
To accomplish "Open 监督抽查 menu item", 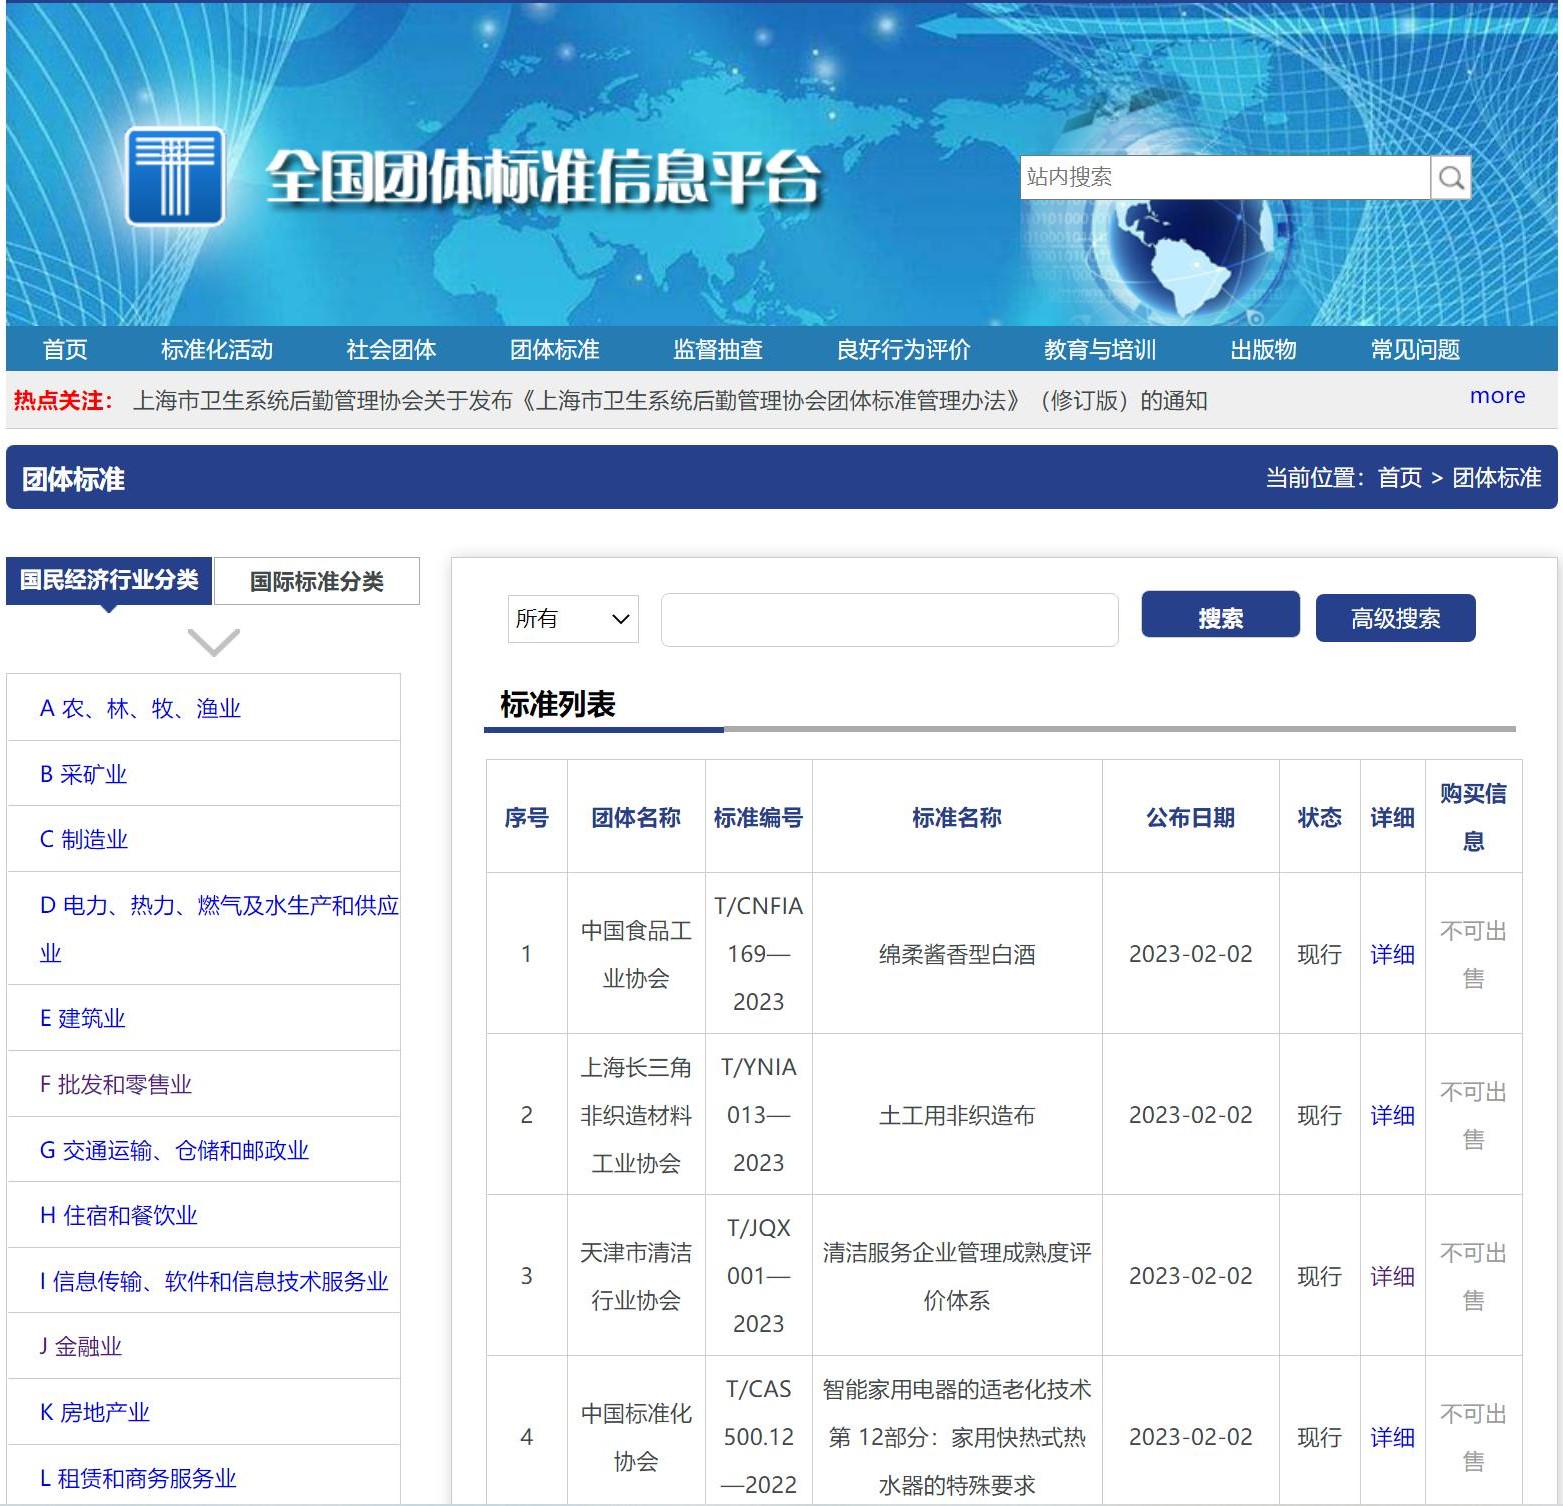I will point(718,349).
